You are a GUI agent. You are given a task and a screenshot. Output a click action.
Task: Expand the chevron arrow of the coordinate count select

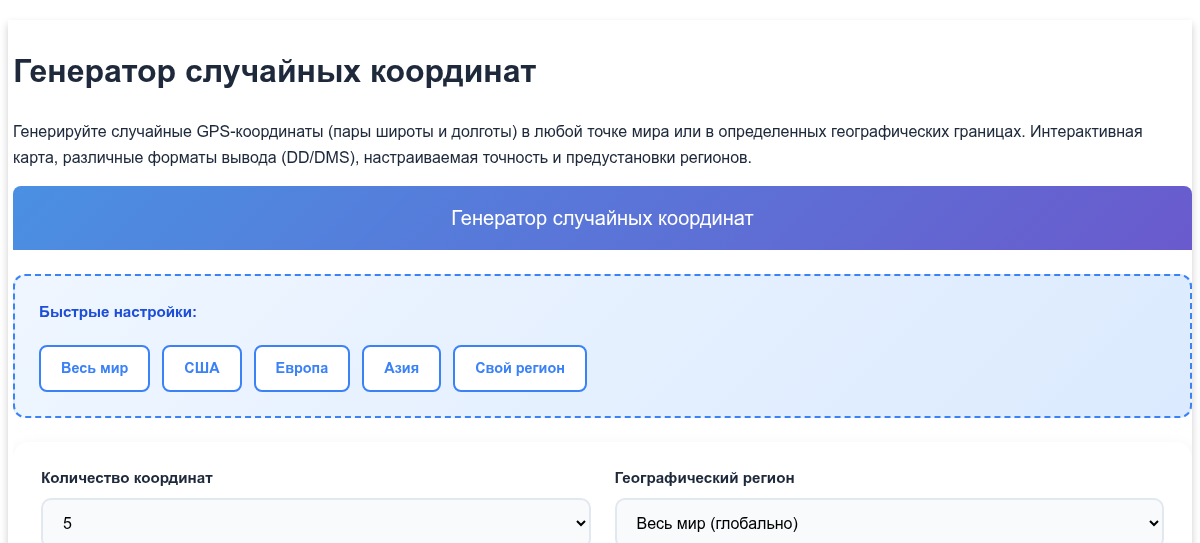coord(580,523)
